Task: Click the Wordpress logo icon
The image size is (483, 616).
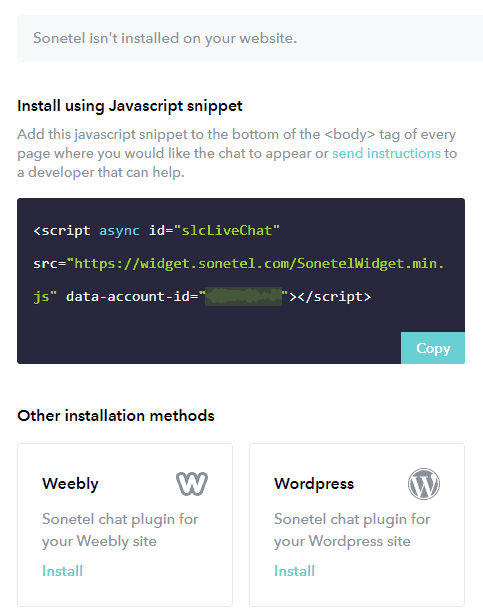Action: pos(424,484)
